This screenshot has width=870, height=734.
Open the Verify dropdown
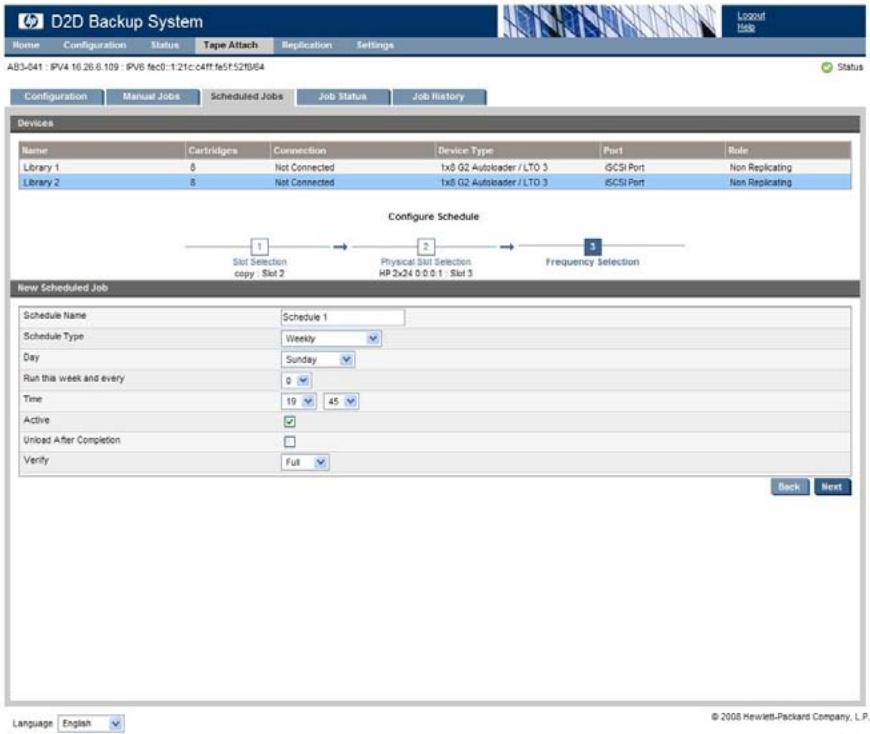pyautogui.click(x=305, y=462)
